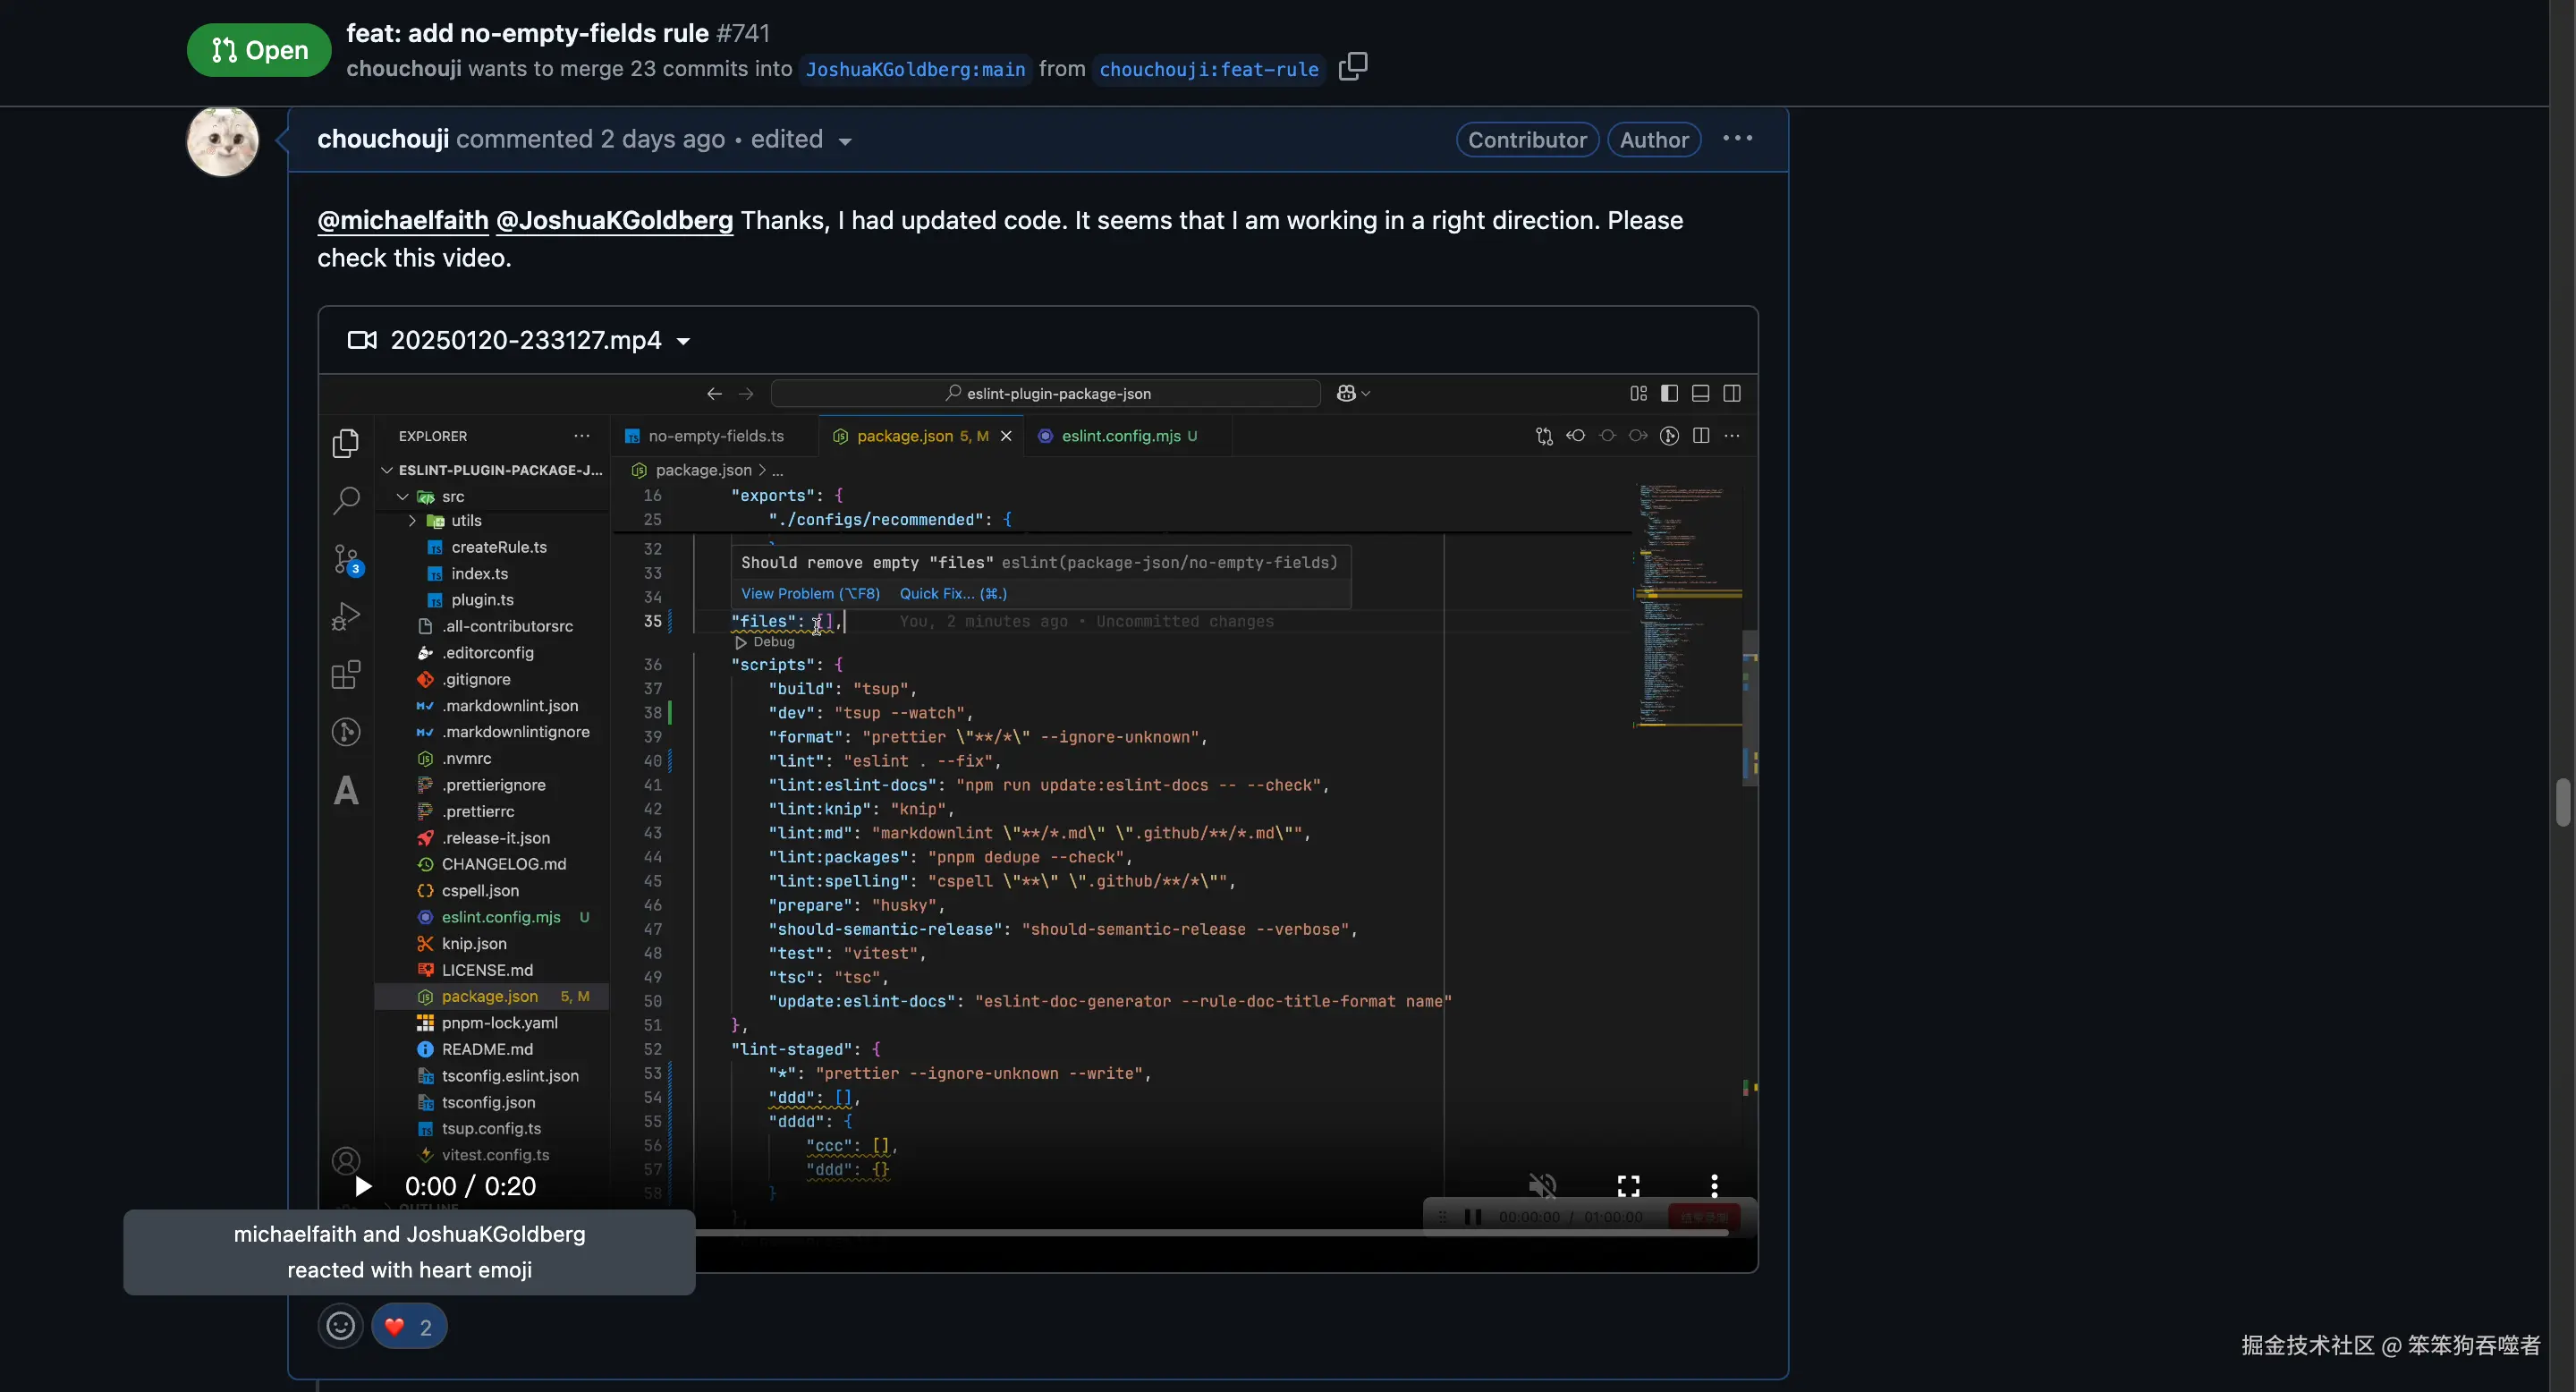The height and width of the screenshot is (1392, 2576).
Task: Play the 20250120-233127.mp4 video
Action: tap(364, 1186)
